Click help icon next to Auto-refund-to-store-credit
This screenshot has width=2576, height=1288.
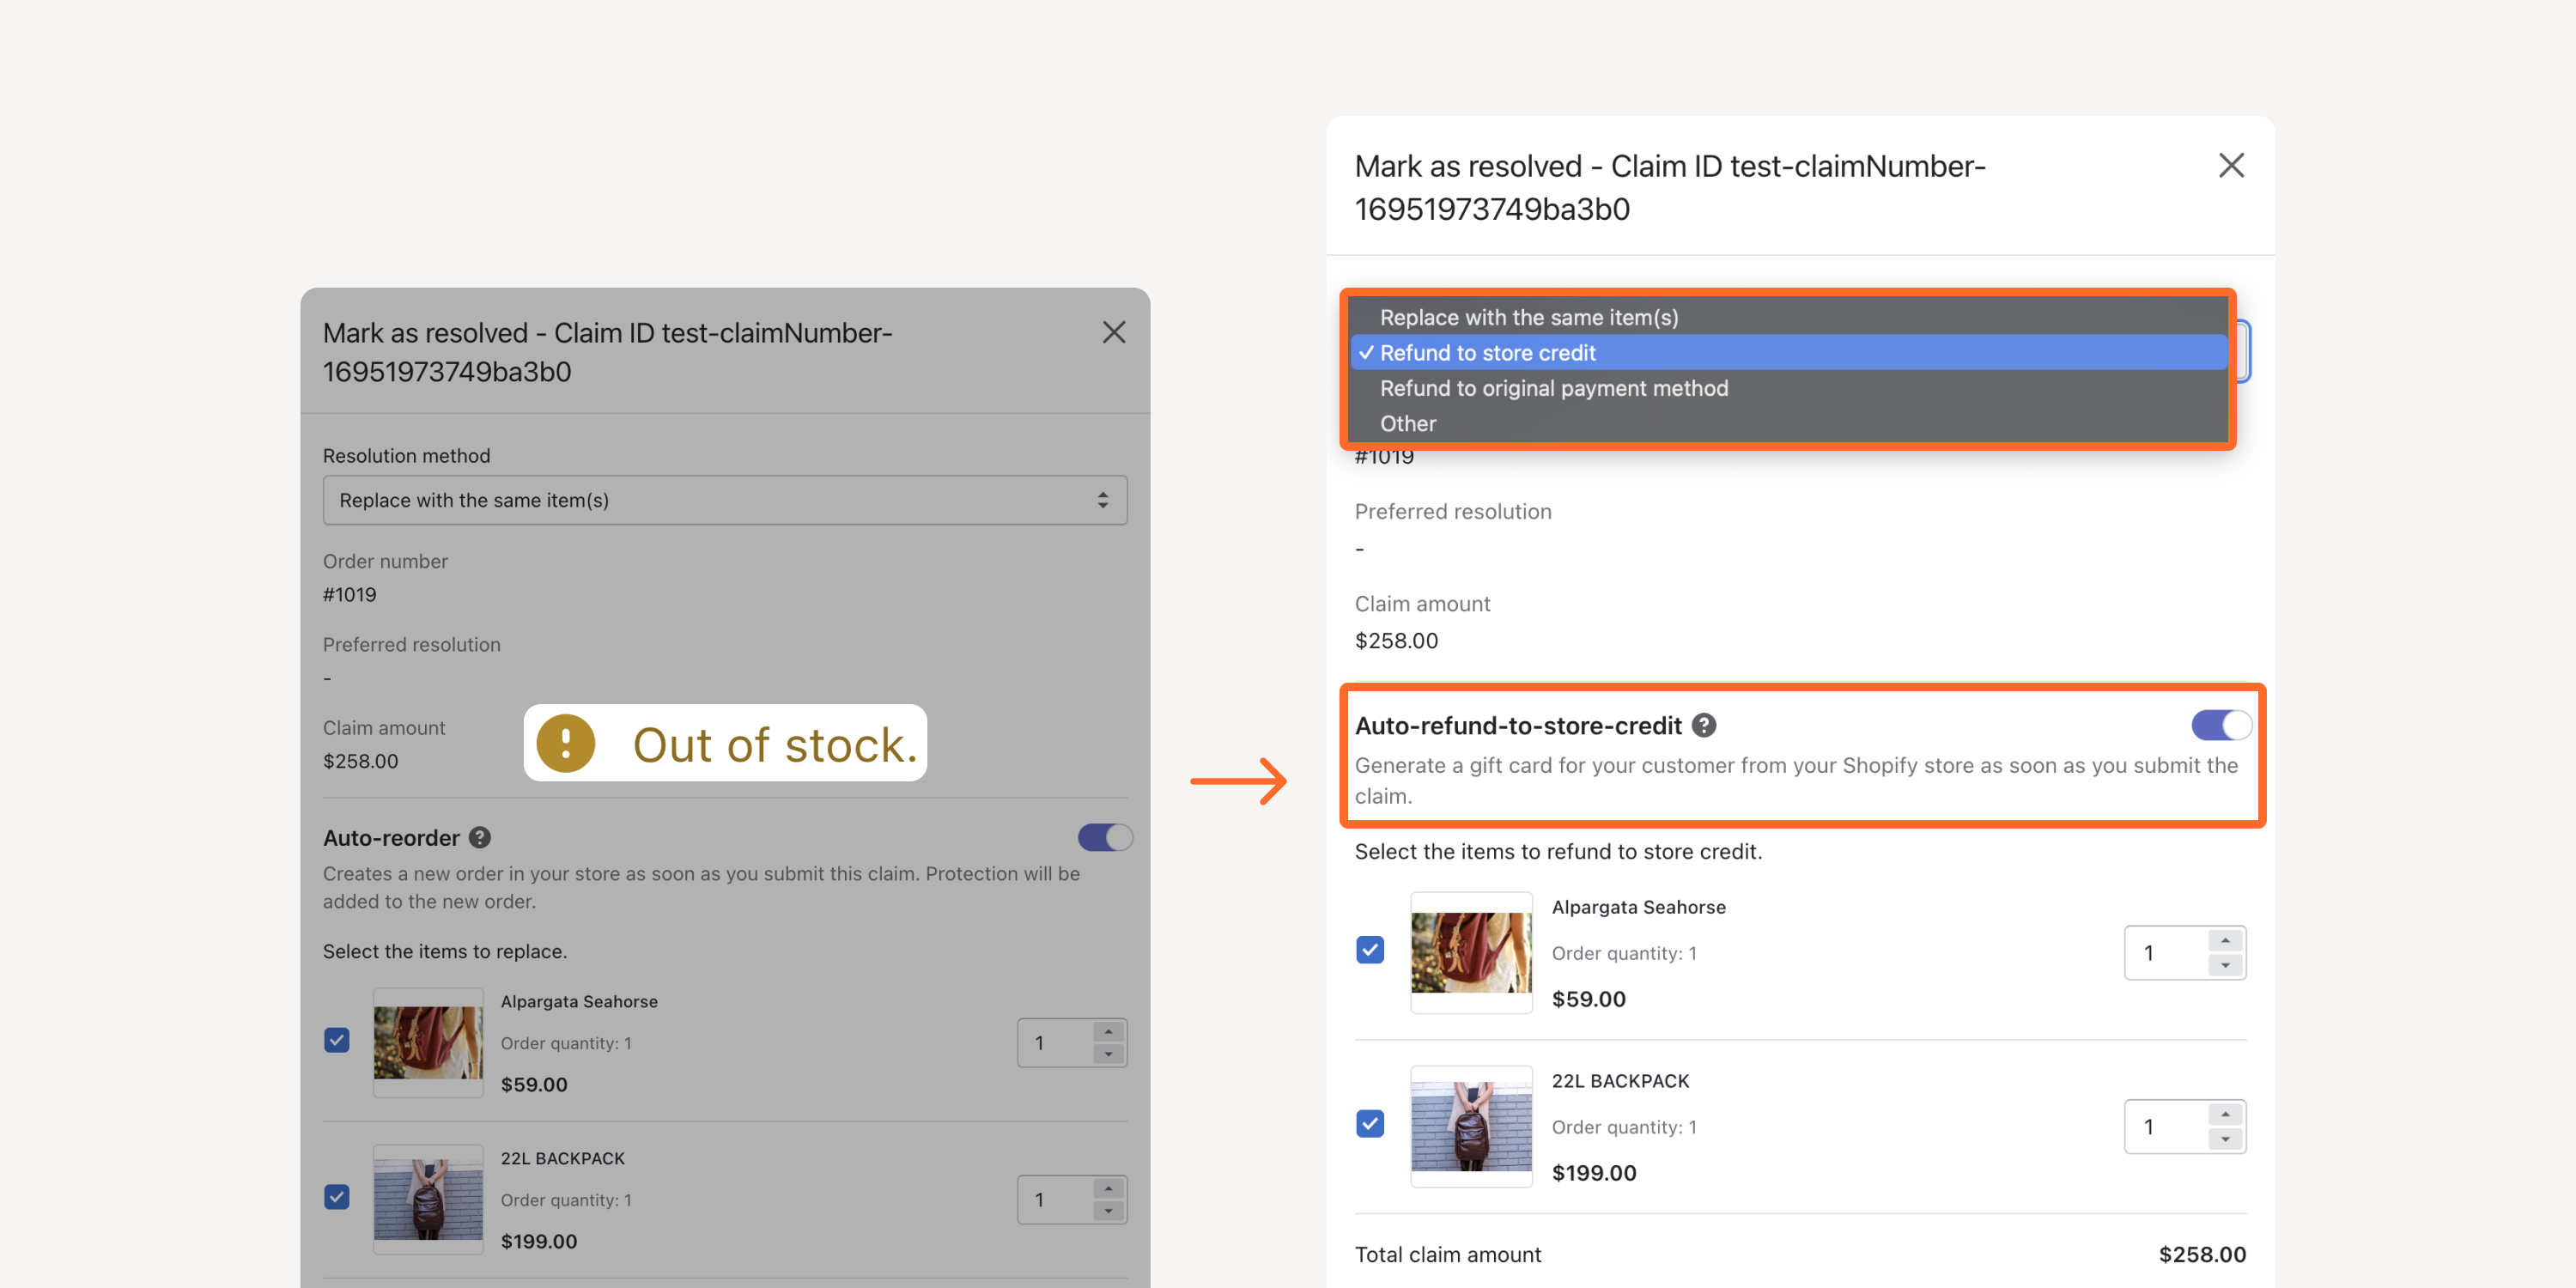(1704, 725)
